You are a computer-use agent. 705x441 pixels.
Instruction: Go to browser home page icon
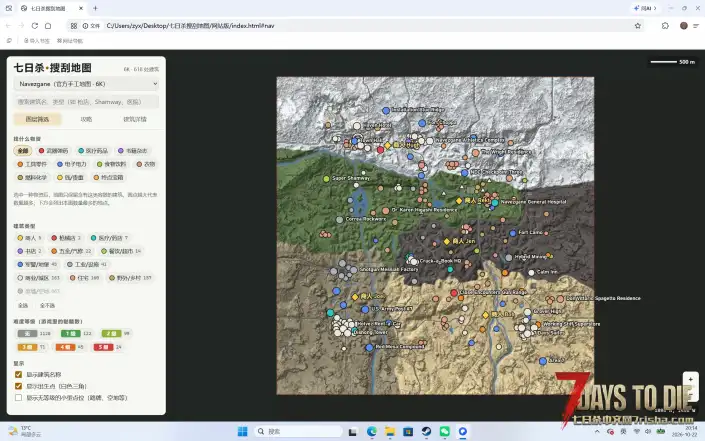click(x=48, y=26)
